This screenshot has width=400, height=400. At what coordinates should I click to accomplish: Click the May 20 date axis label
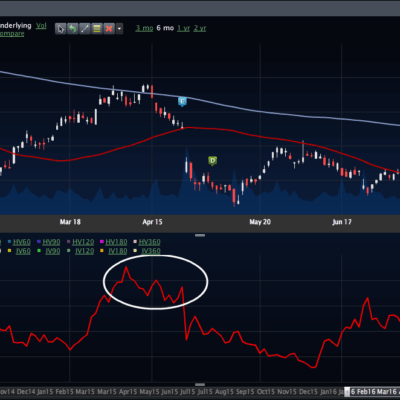260,222
